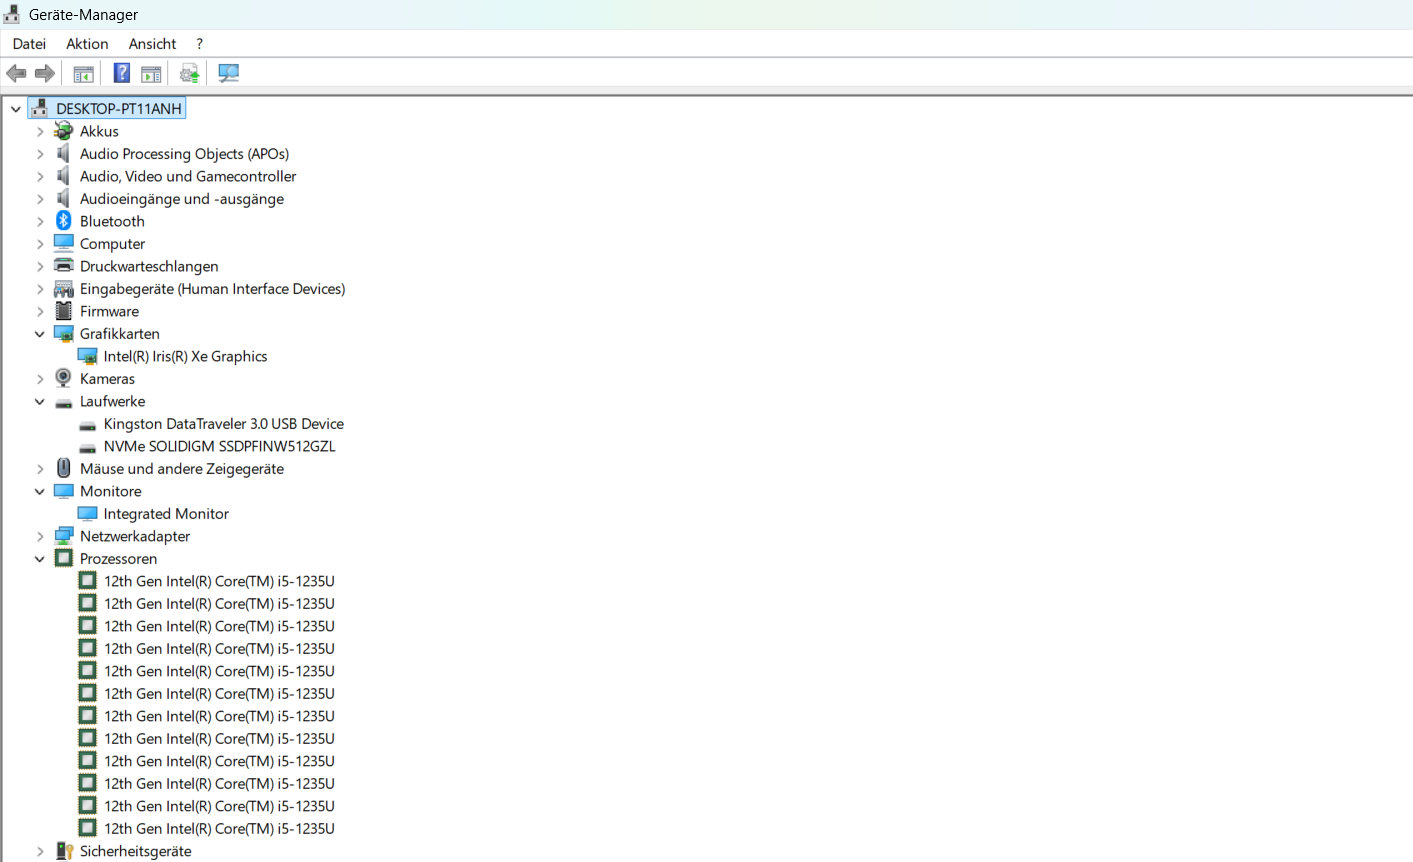Click the Forward arrow in the toolbar
Image resolution: width=1413 pixels, height=862 pixels.
click(x=44, y=73)
